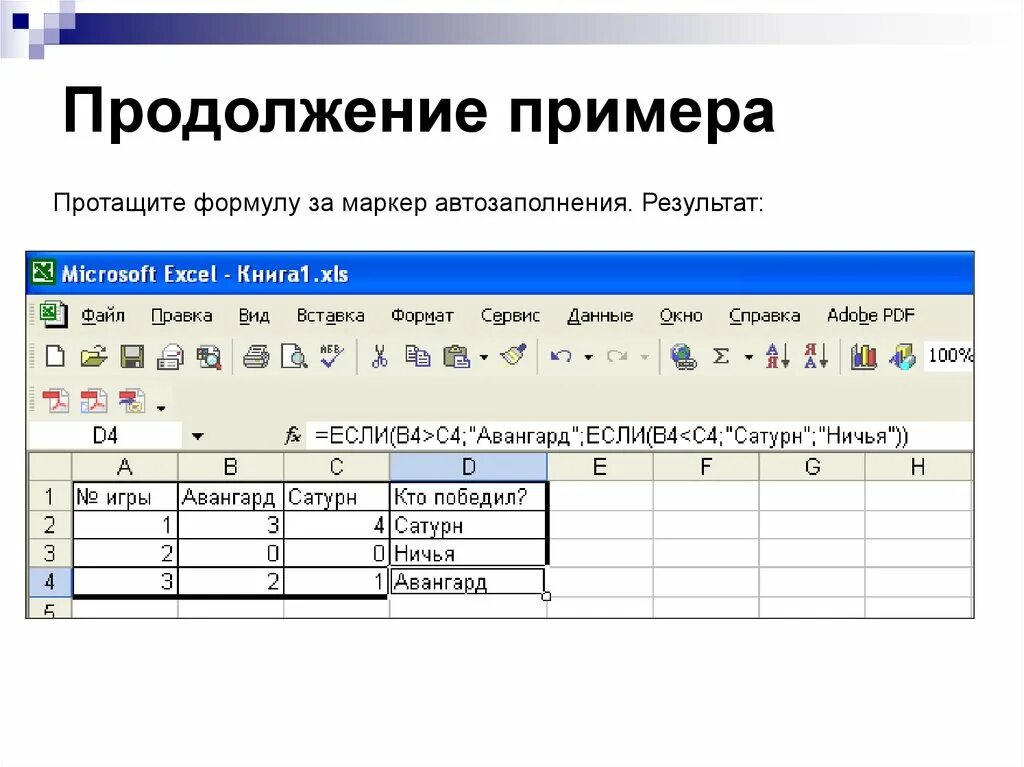The height and width of the screenshot is (767, 1024).
Task: Open the Сервис menu
Action: pos(510,316)
